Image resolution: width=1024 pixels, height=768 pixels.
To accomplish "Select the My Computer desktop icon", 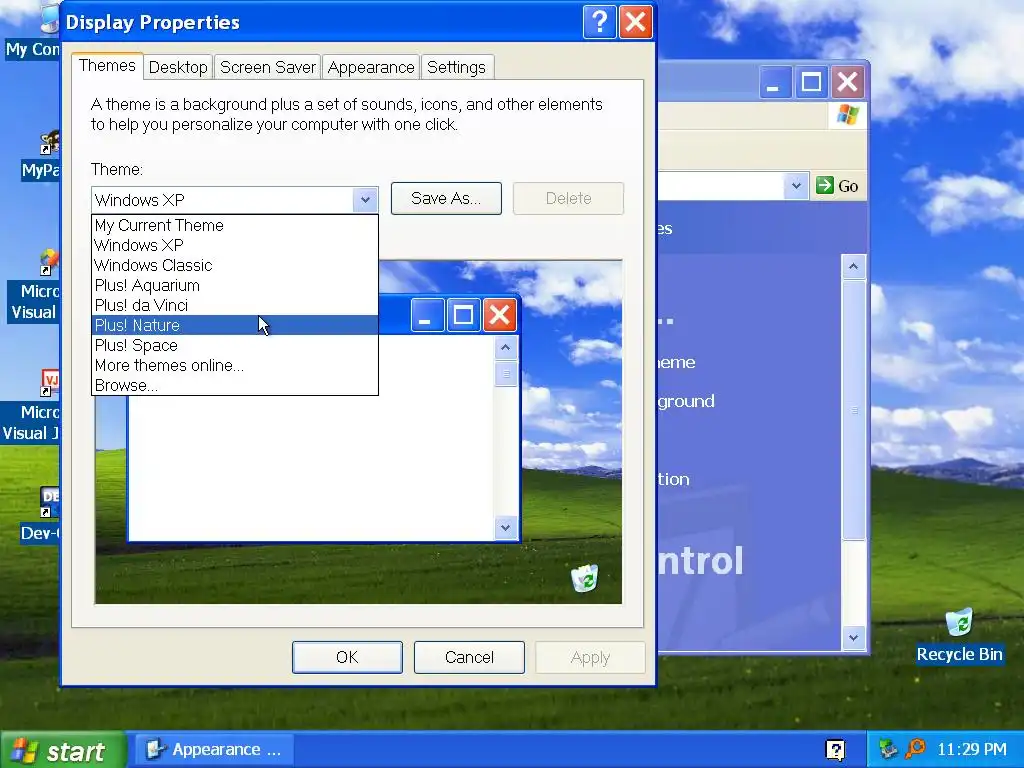I will pos(33,33).
